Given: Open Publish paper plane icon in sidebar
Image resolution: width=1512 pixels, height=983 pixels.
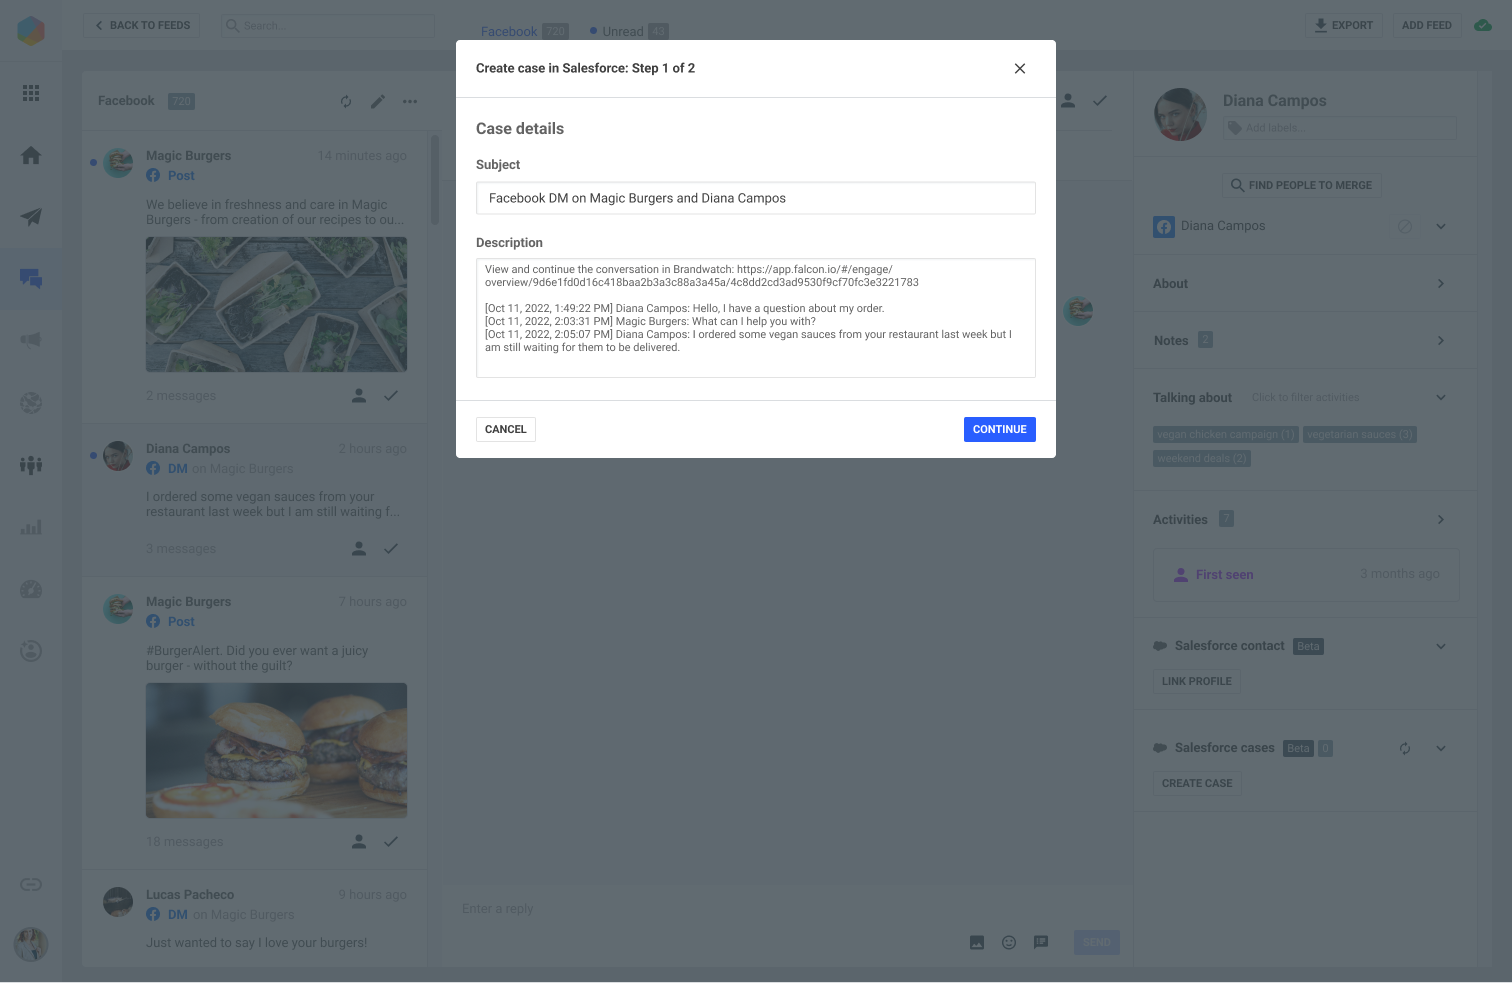Looking at the screenshot, I should click(31, 217).
